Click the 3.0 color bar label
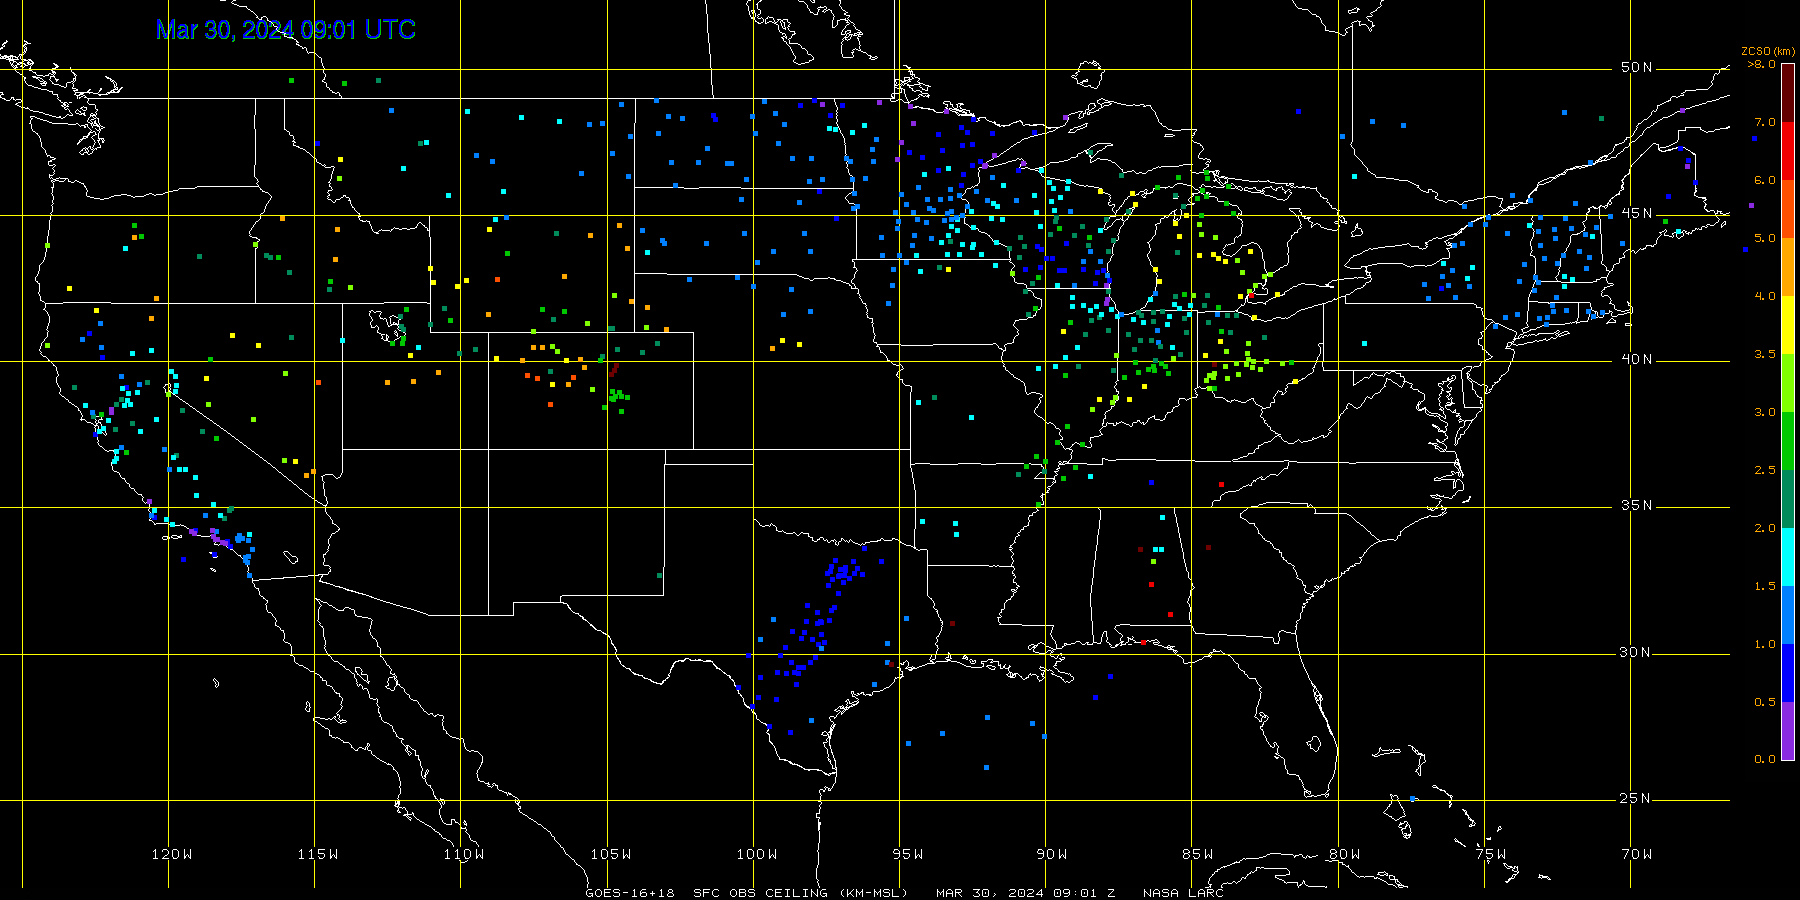1800x900 pixels. 1765,412
